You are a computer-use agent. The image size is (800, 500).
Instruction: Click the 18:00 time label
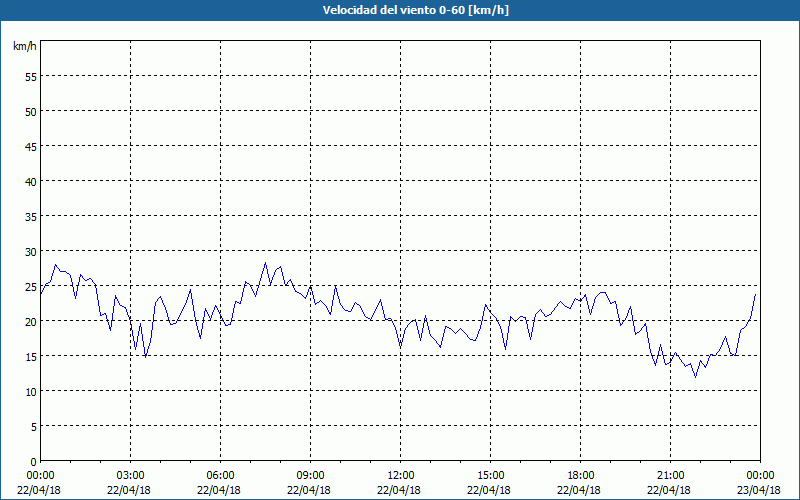click(581, 476)
